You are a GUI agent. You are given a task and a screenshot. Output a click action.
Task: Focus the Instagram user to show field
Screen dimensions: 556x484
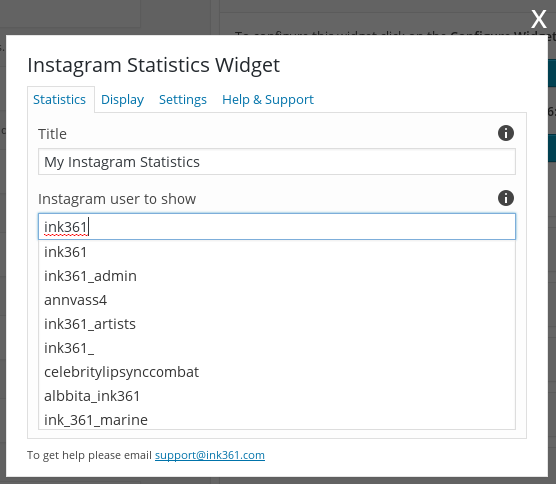[277, 227]
